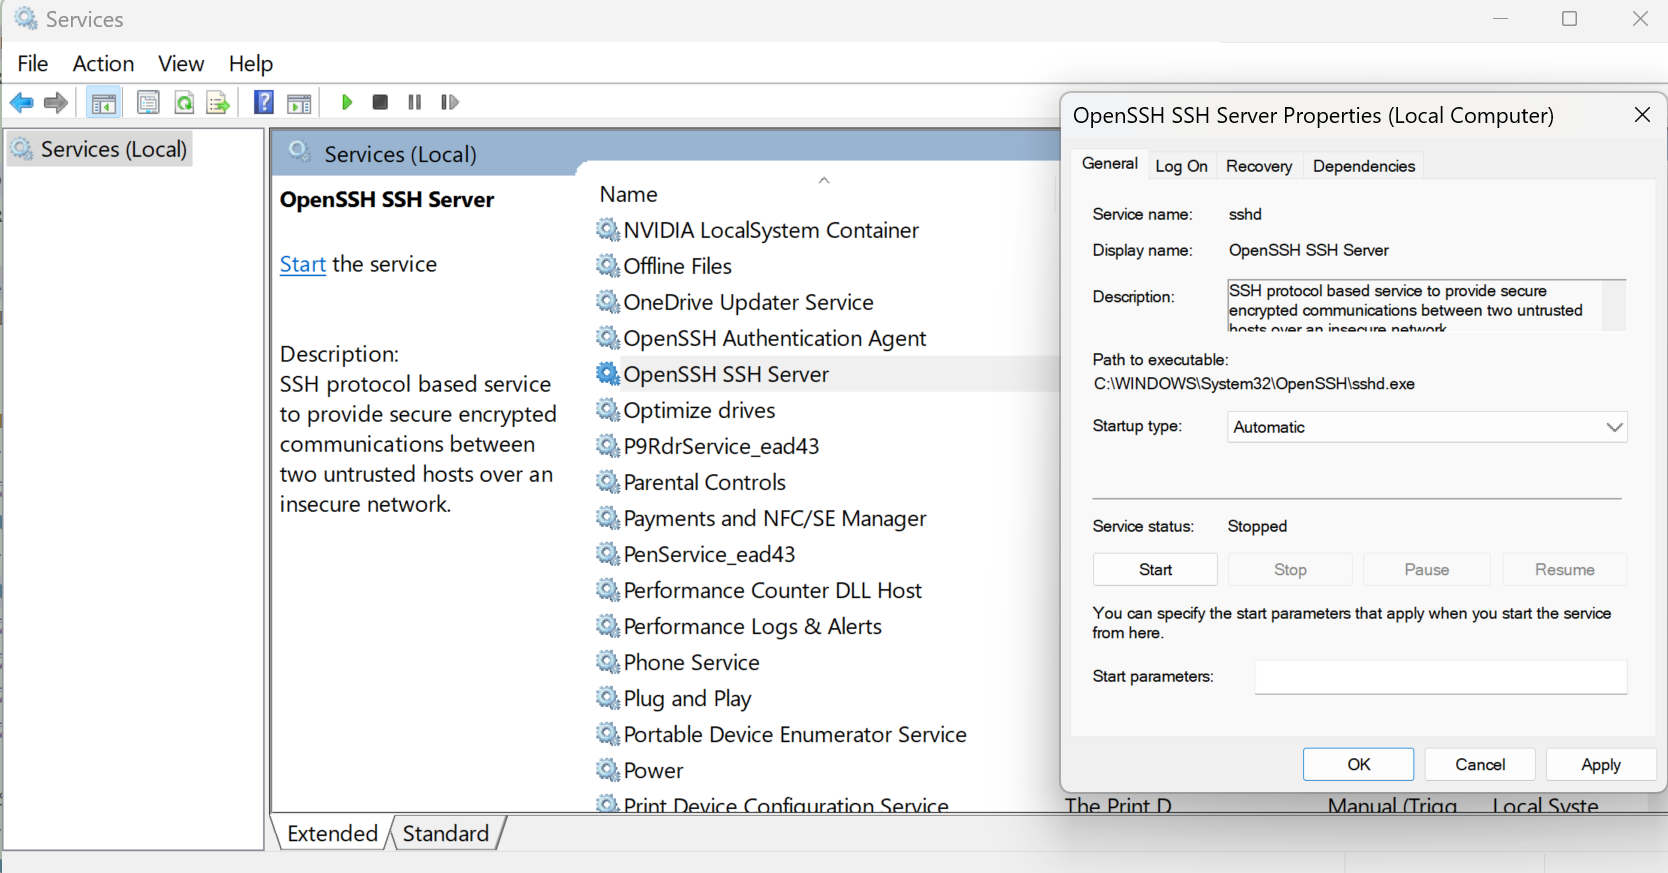Select the Offline Files gear icon
Screen dimensions: 1668x873
pyautogui.click(x=608, y=266)
